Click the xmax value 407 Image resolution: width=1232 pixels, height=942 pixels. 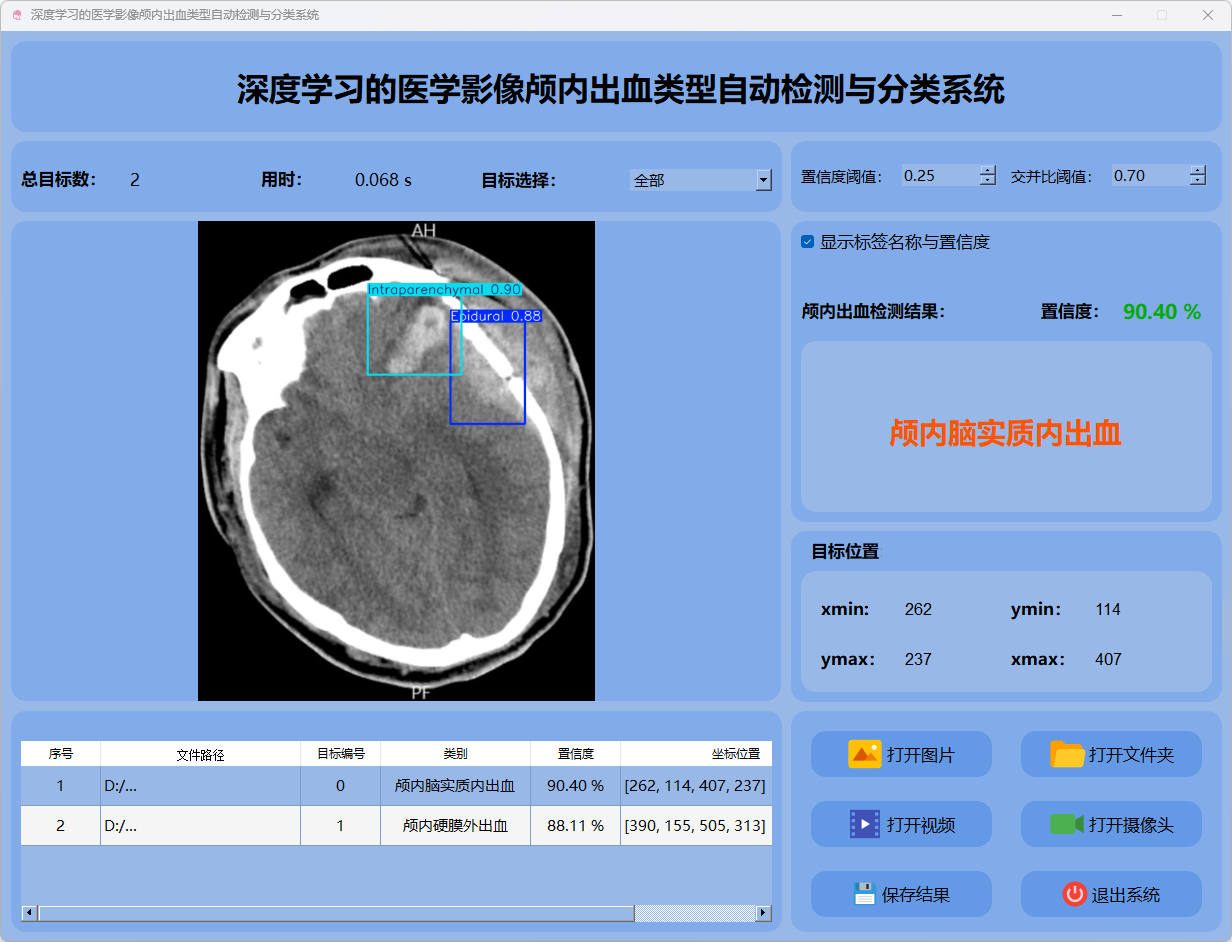coord(1108,659)
